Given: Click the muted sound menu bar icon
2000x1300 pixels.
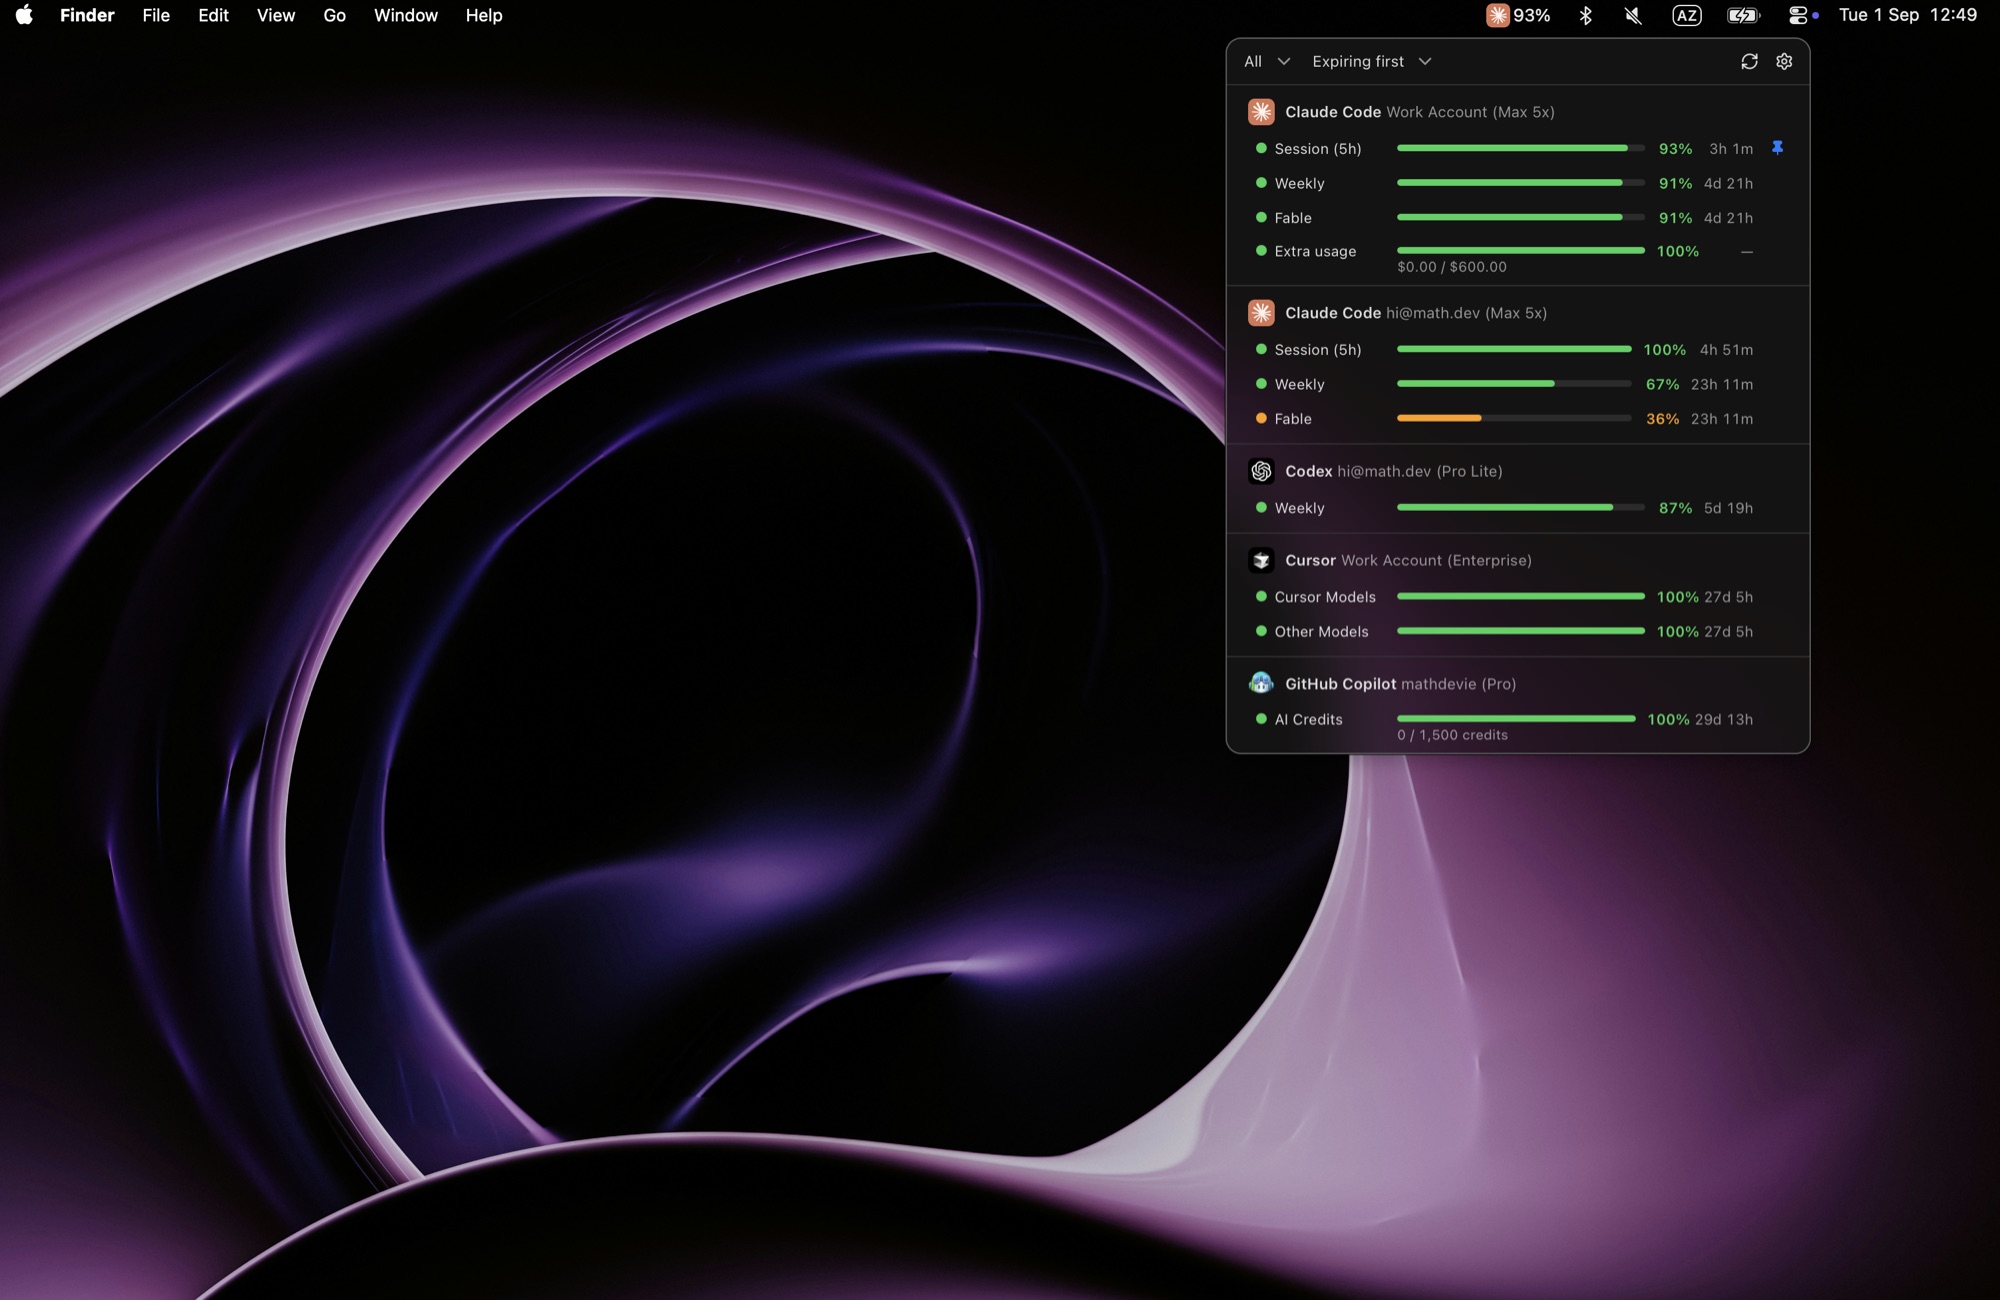Looking at the screenshot, I should pos(1633,15).
